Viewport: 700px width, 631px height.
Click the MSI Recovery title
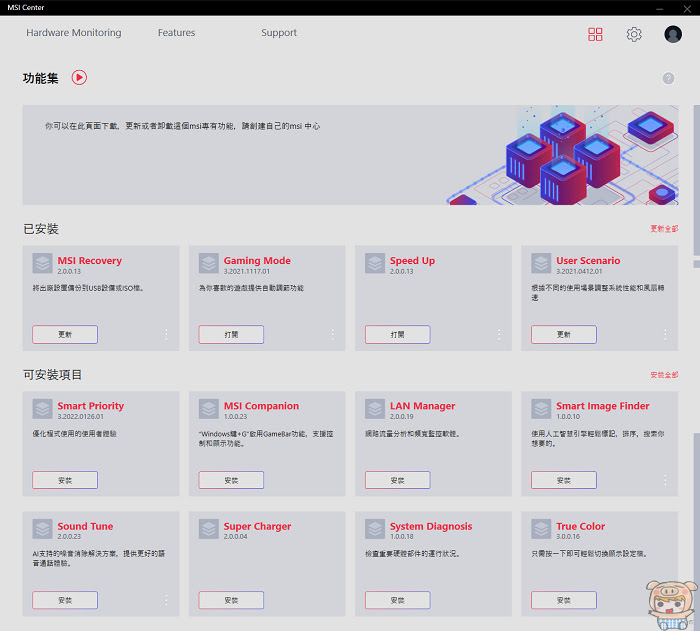coord(89,260)
